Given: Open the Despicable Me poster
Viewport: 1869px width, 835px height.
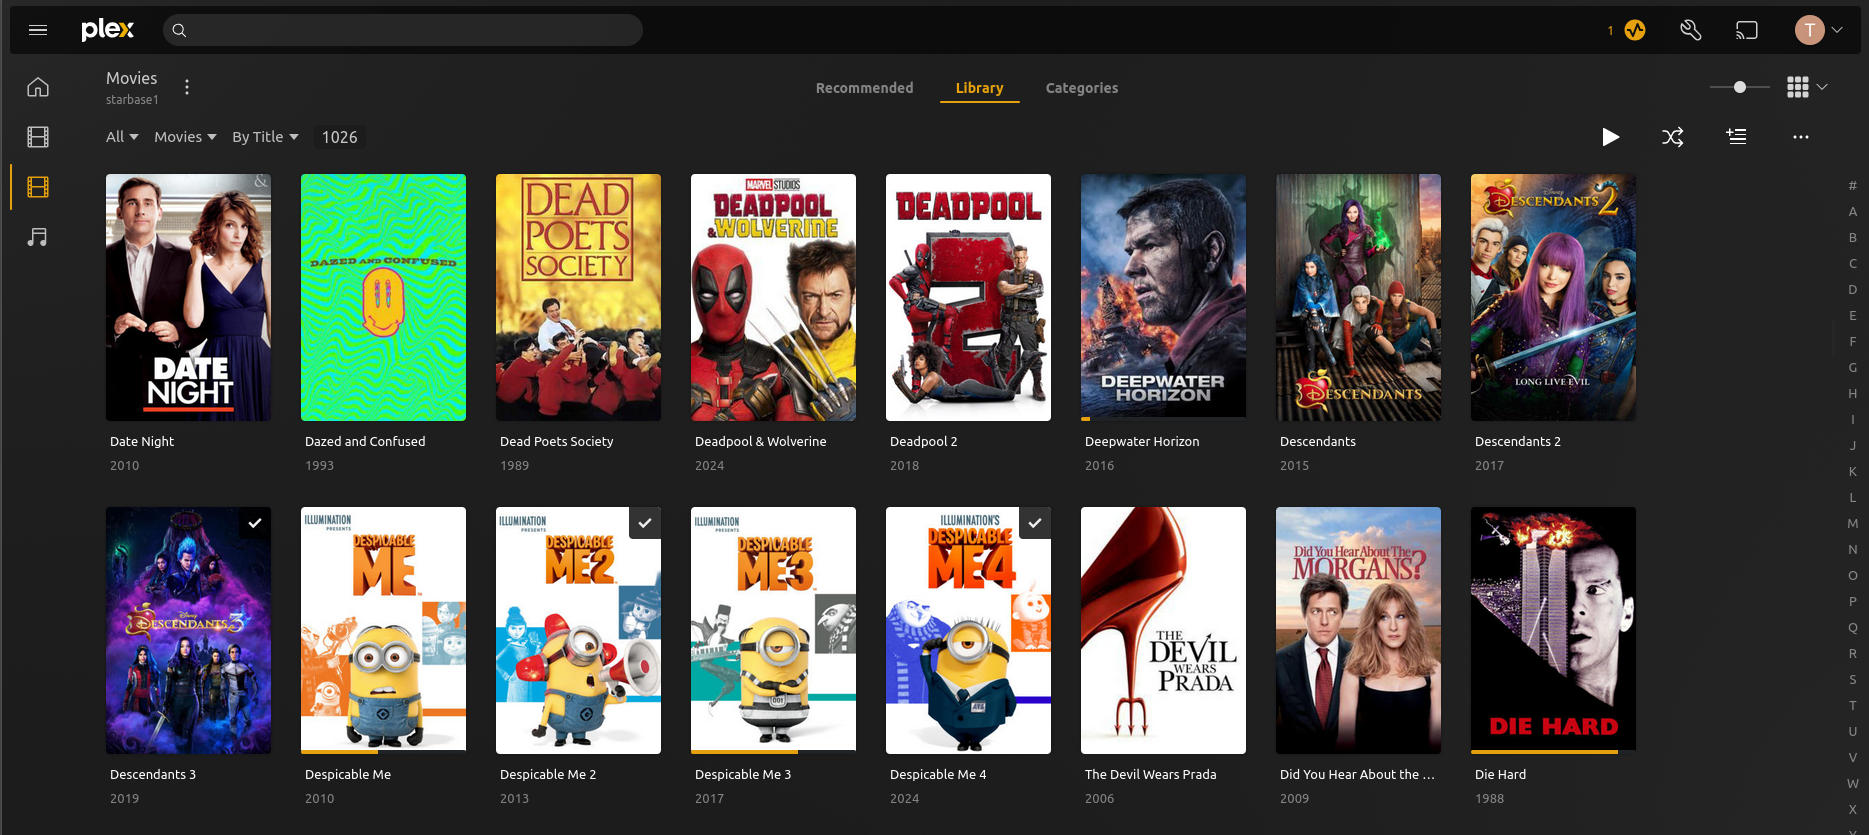Looking at the screenshot, I should pyautogui.click(x=383, y=630).
